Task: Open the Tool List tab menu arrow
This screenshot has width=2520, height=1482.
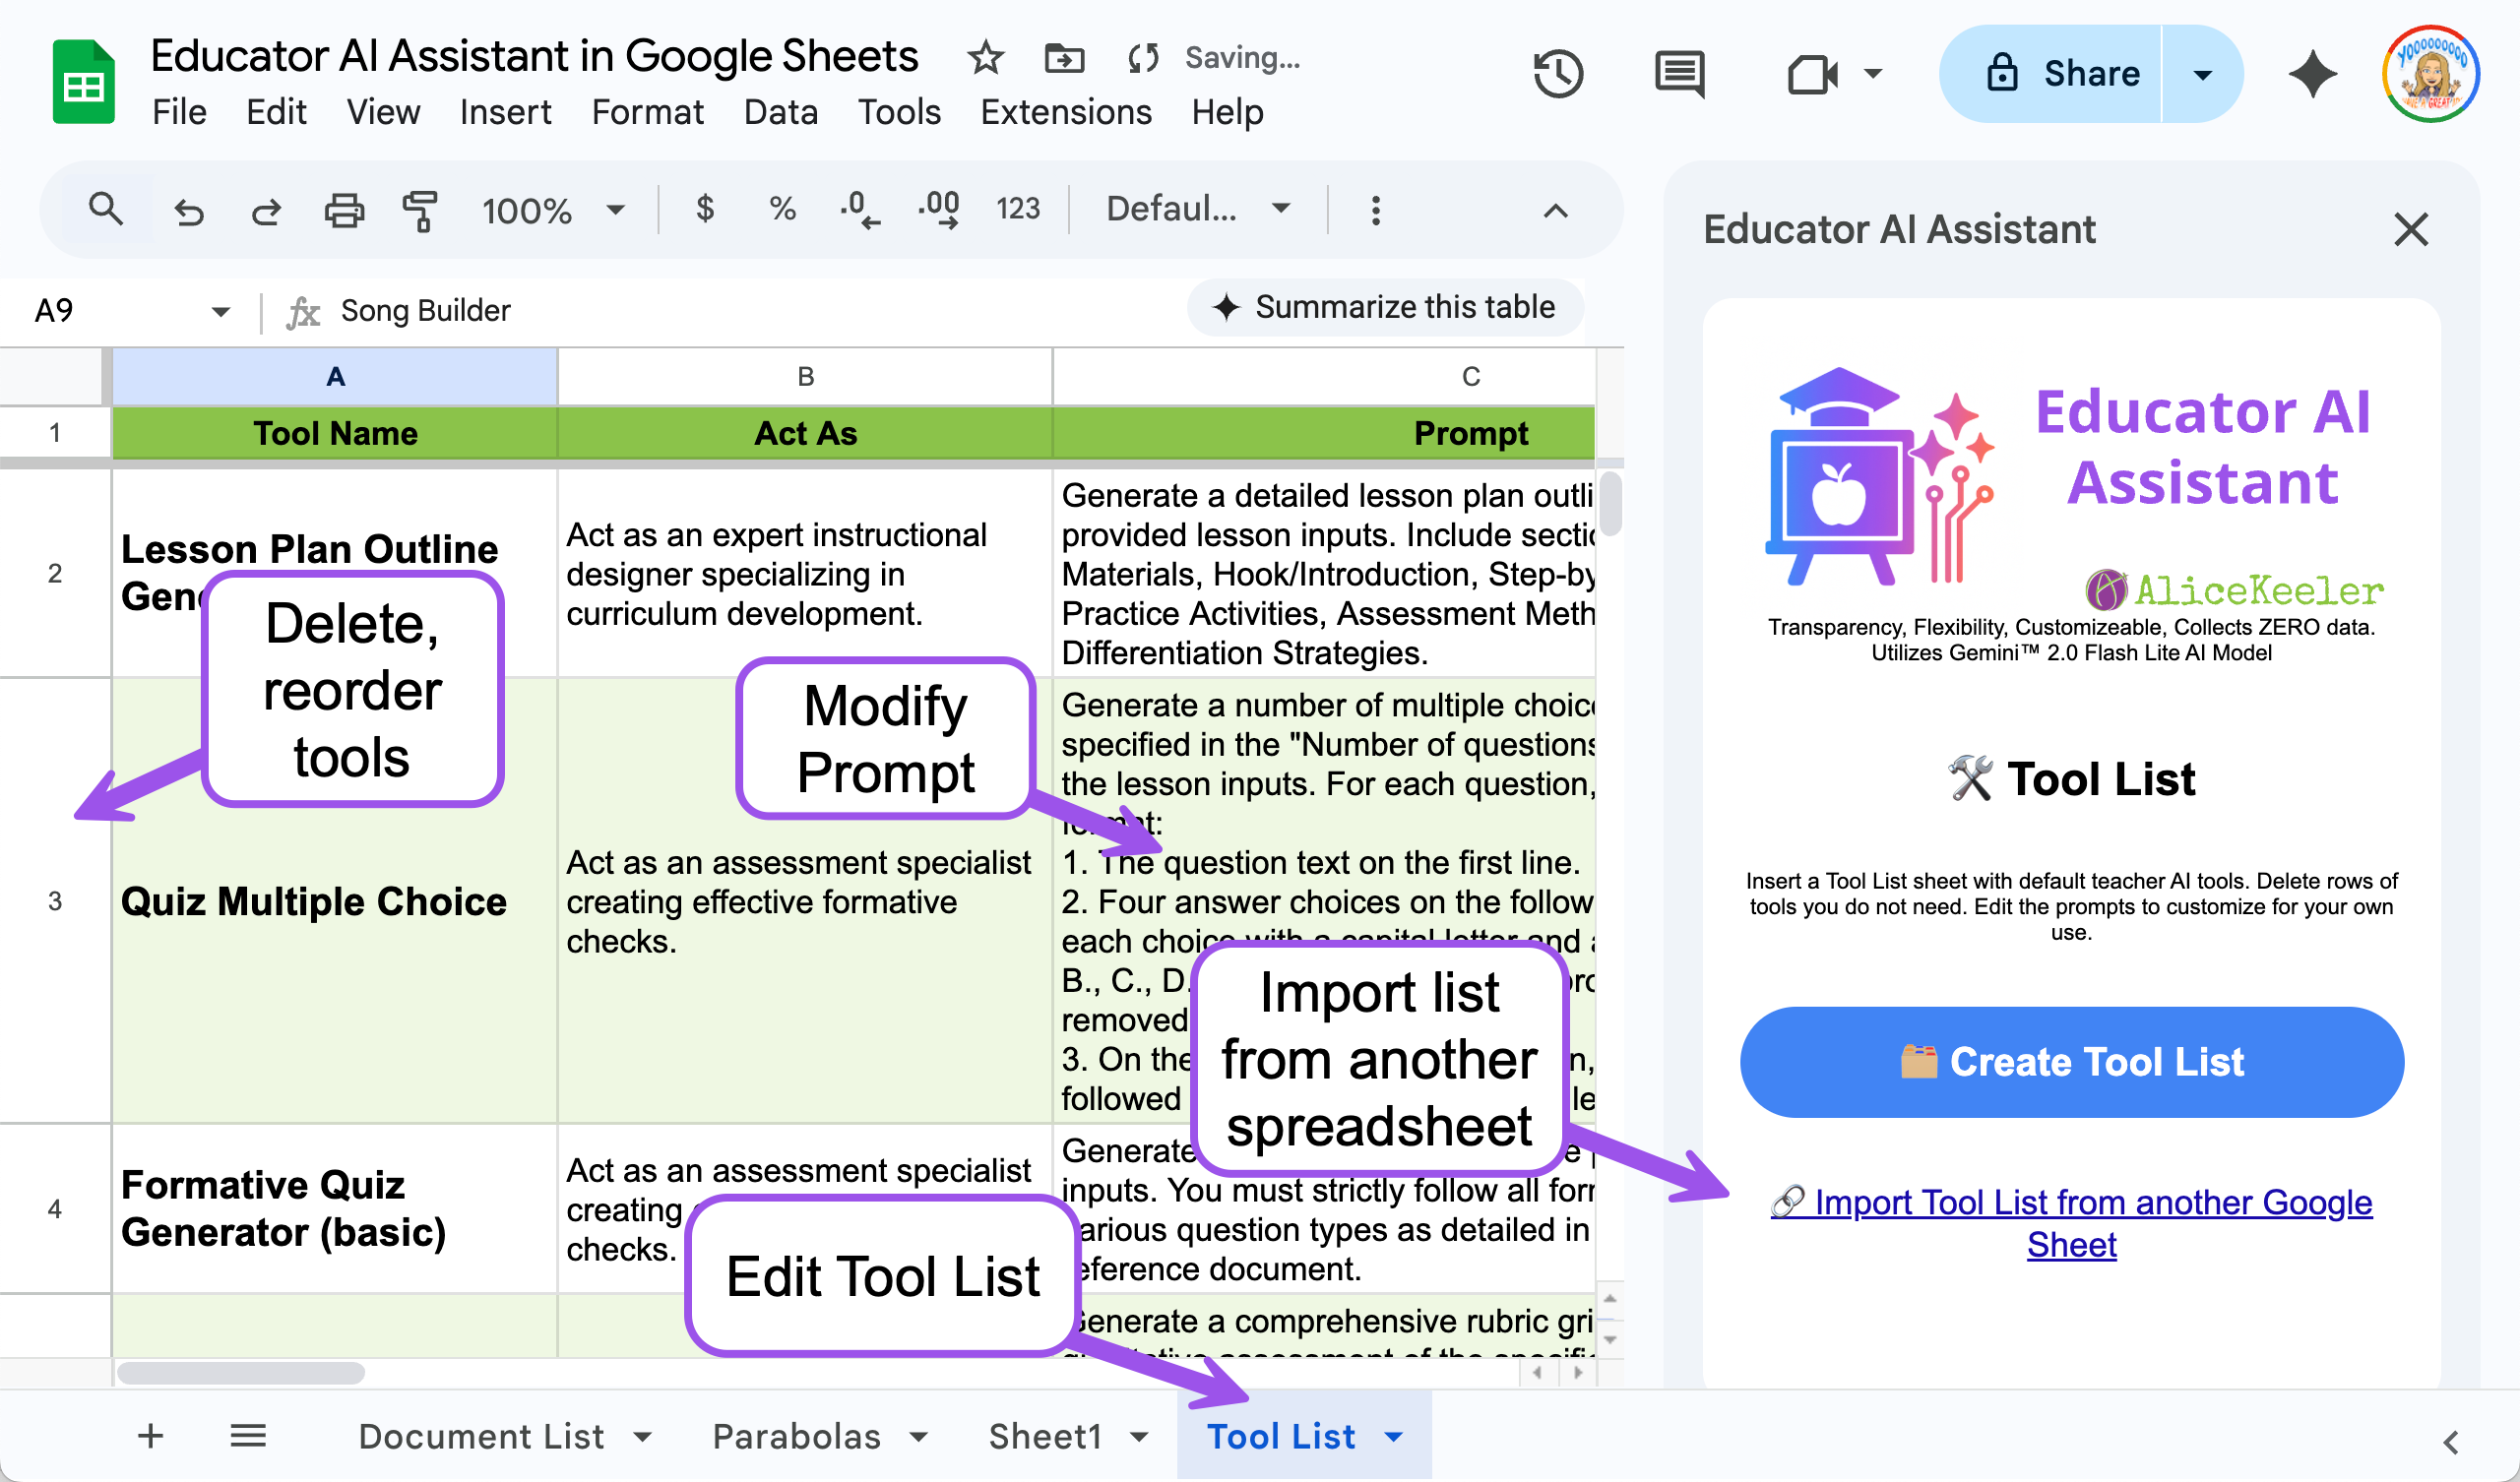Action: 1394,1437
